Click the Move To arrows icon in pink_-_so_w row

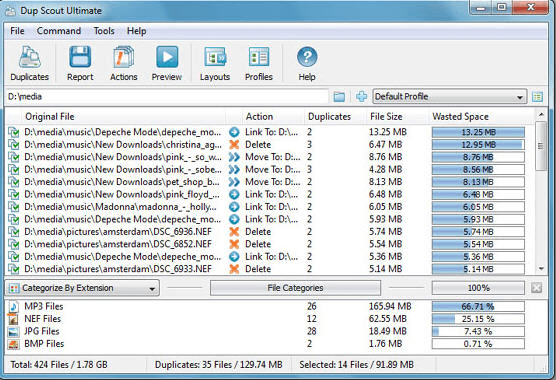pyautogui.click(x=234, y=157)
